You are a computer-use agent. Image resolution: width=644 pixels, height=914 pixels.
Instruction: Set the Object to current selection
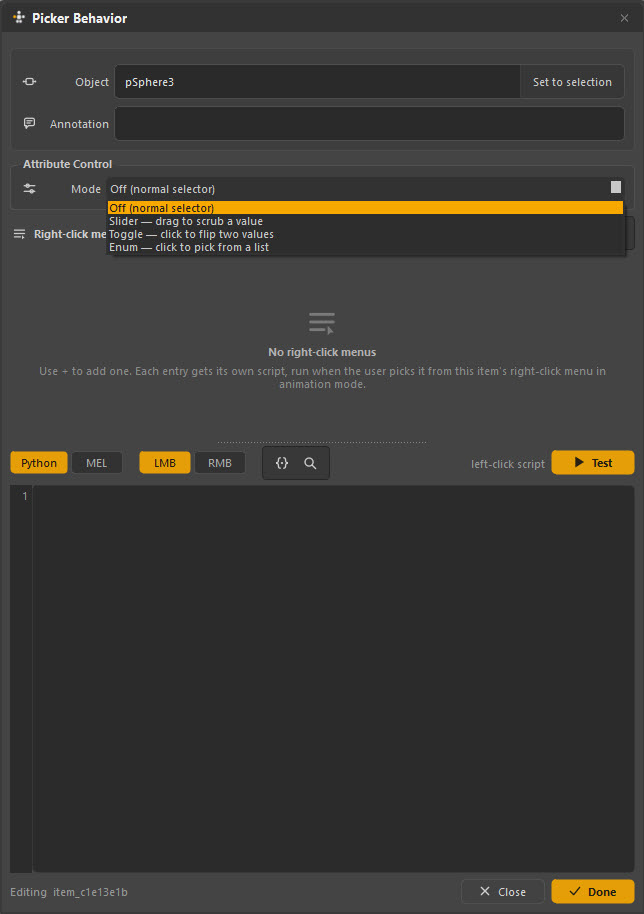[x=572, y=82]
